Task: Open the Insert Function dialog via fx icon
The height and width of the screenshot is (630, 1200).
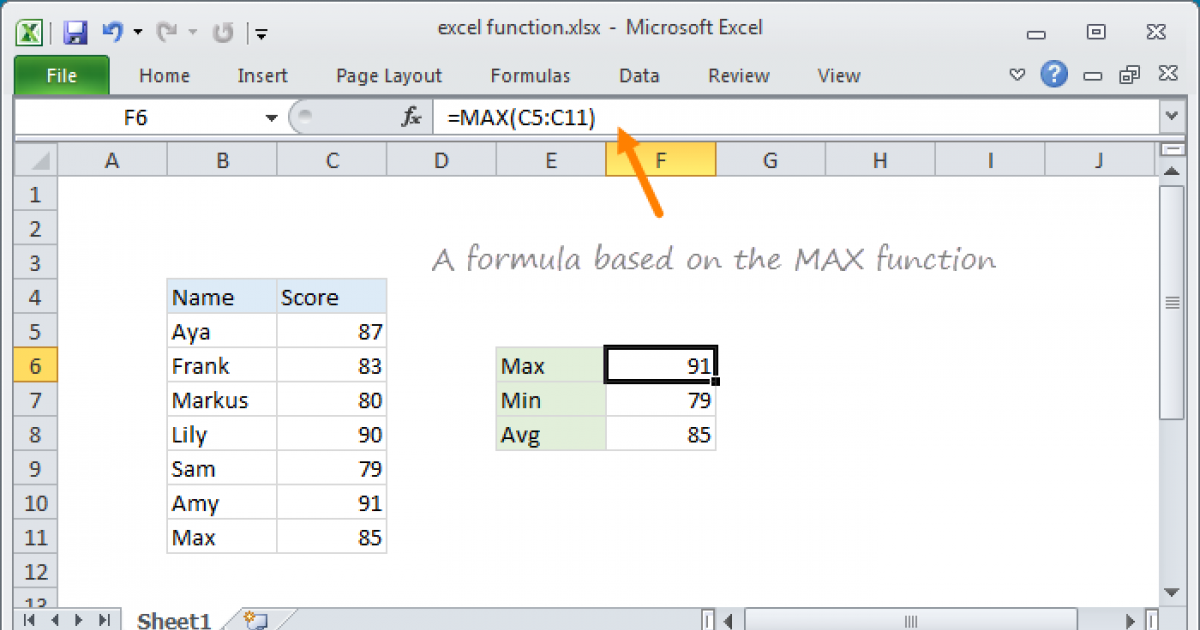Action: (x=410, y=117)
